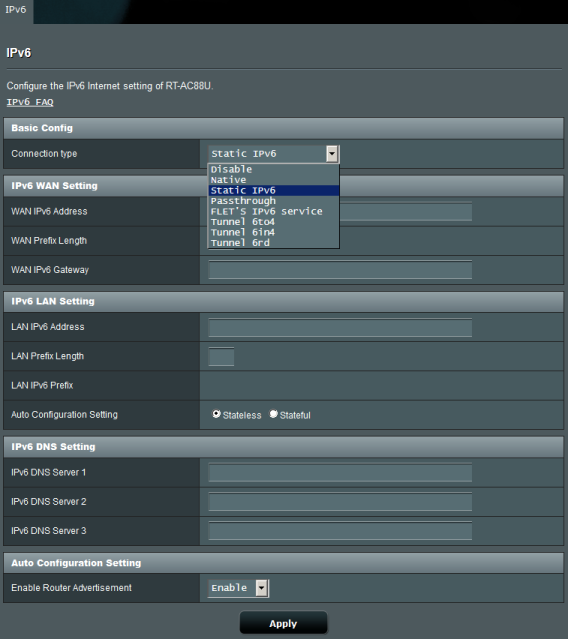Choose Native from connection type list
Viewport: 568px width, 639px height.
273,180
